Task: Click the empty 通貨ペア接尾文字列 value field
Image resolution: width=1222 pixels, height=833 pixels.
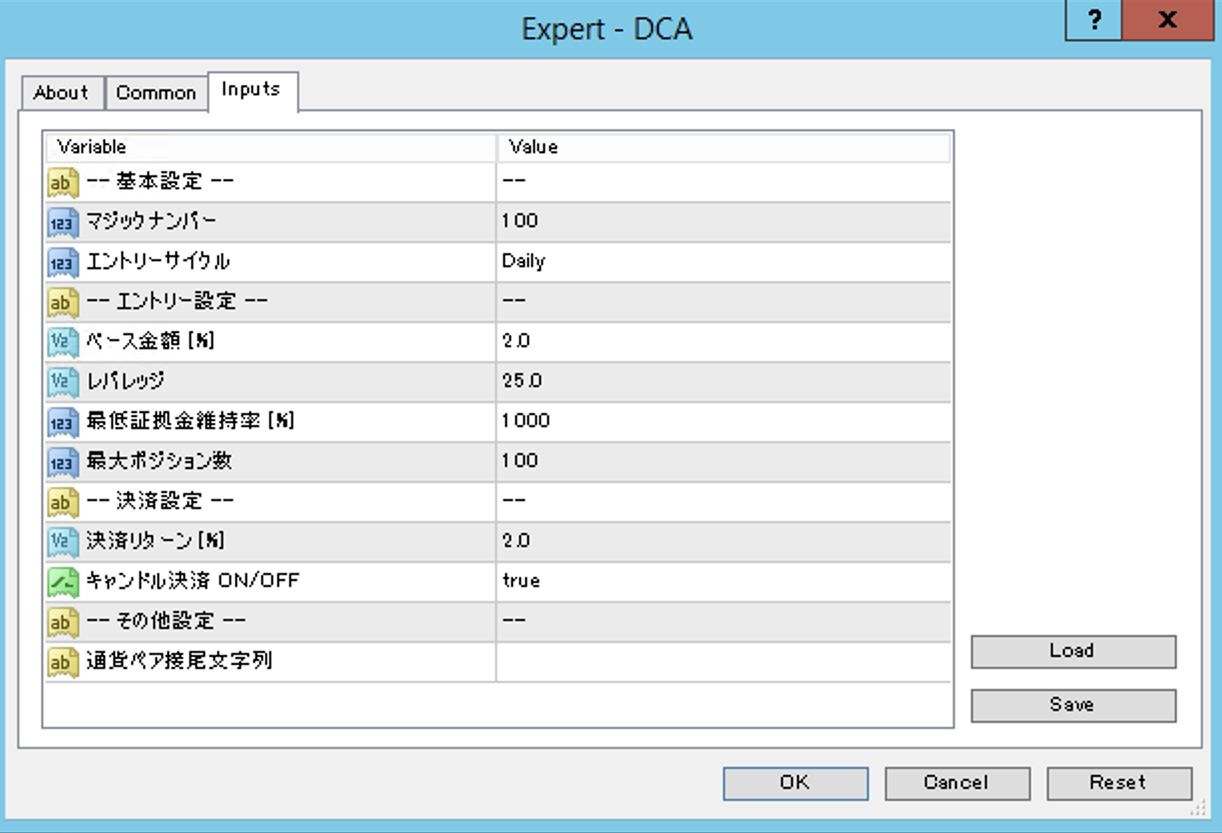Action: point(722,661)
